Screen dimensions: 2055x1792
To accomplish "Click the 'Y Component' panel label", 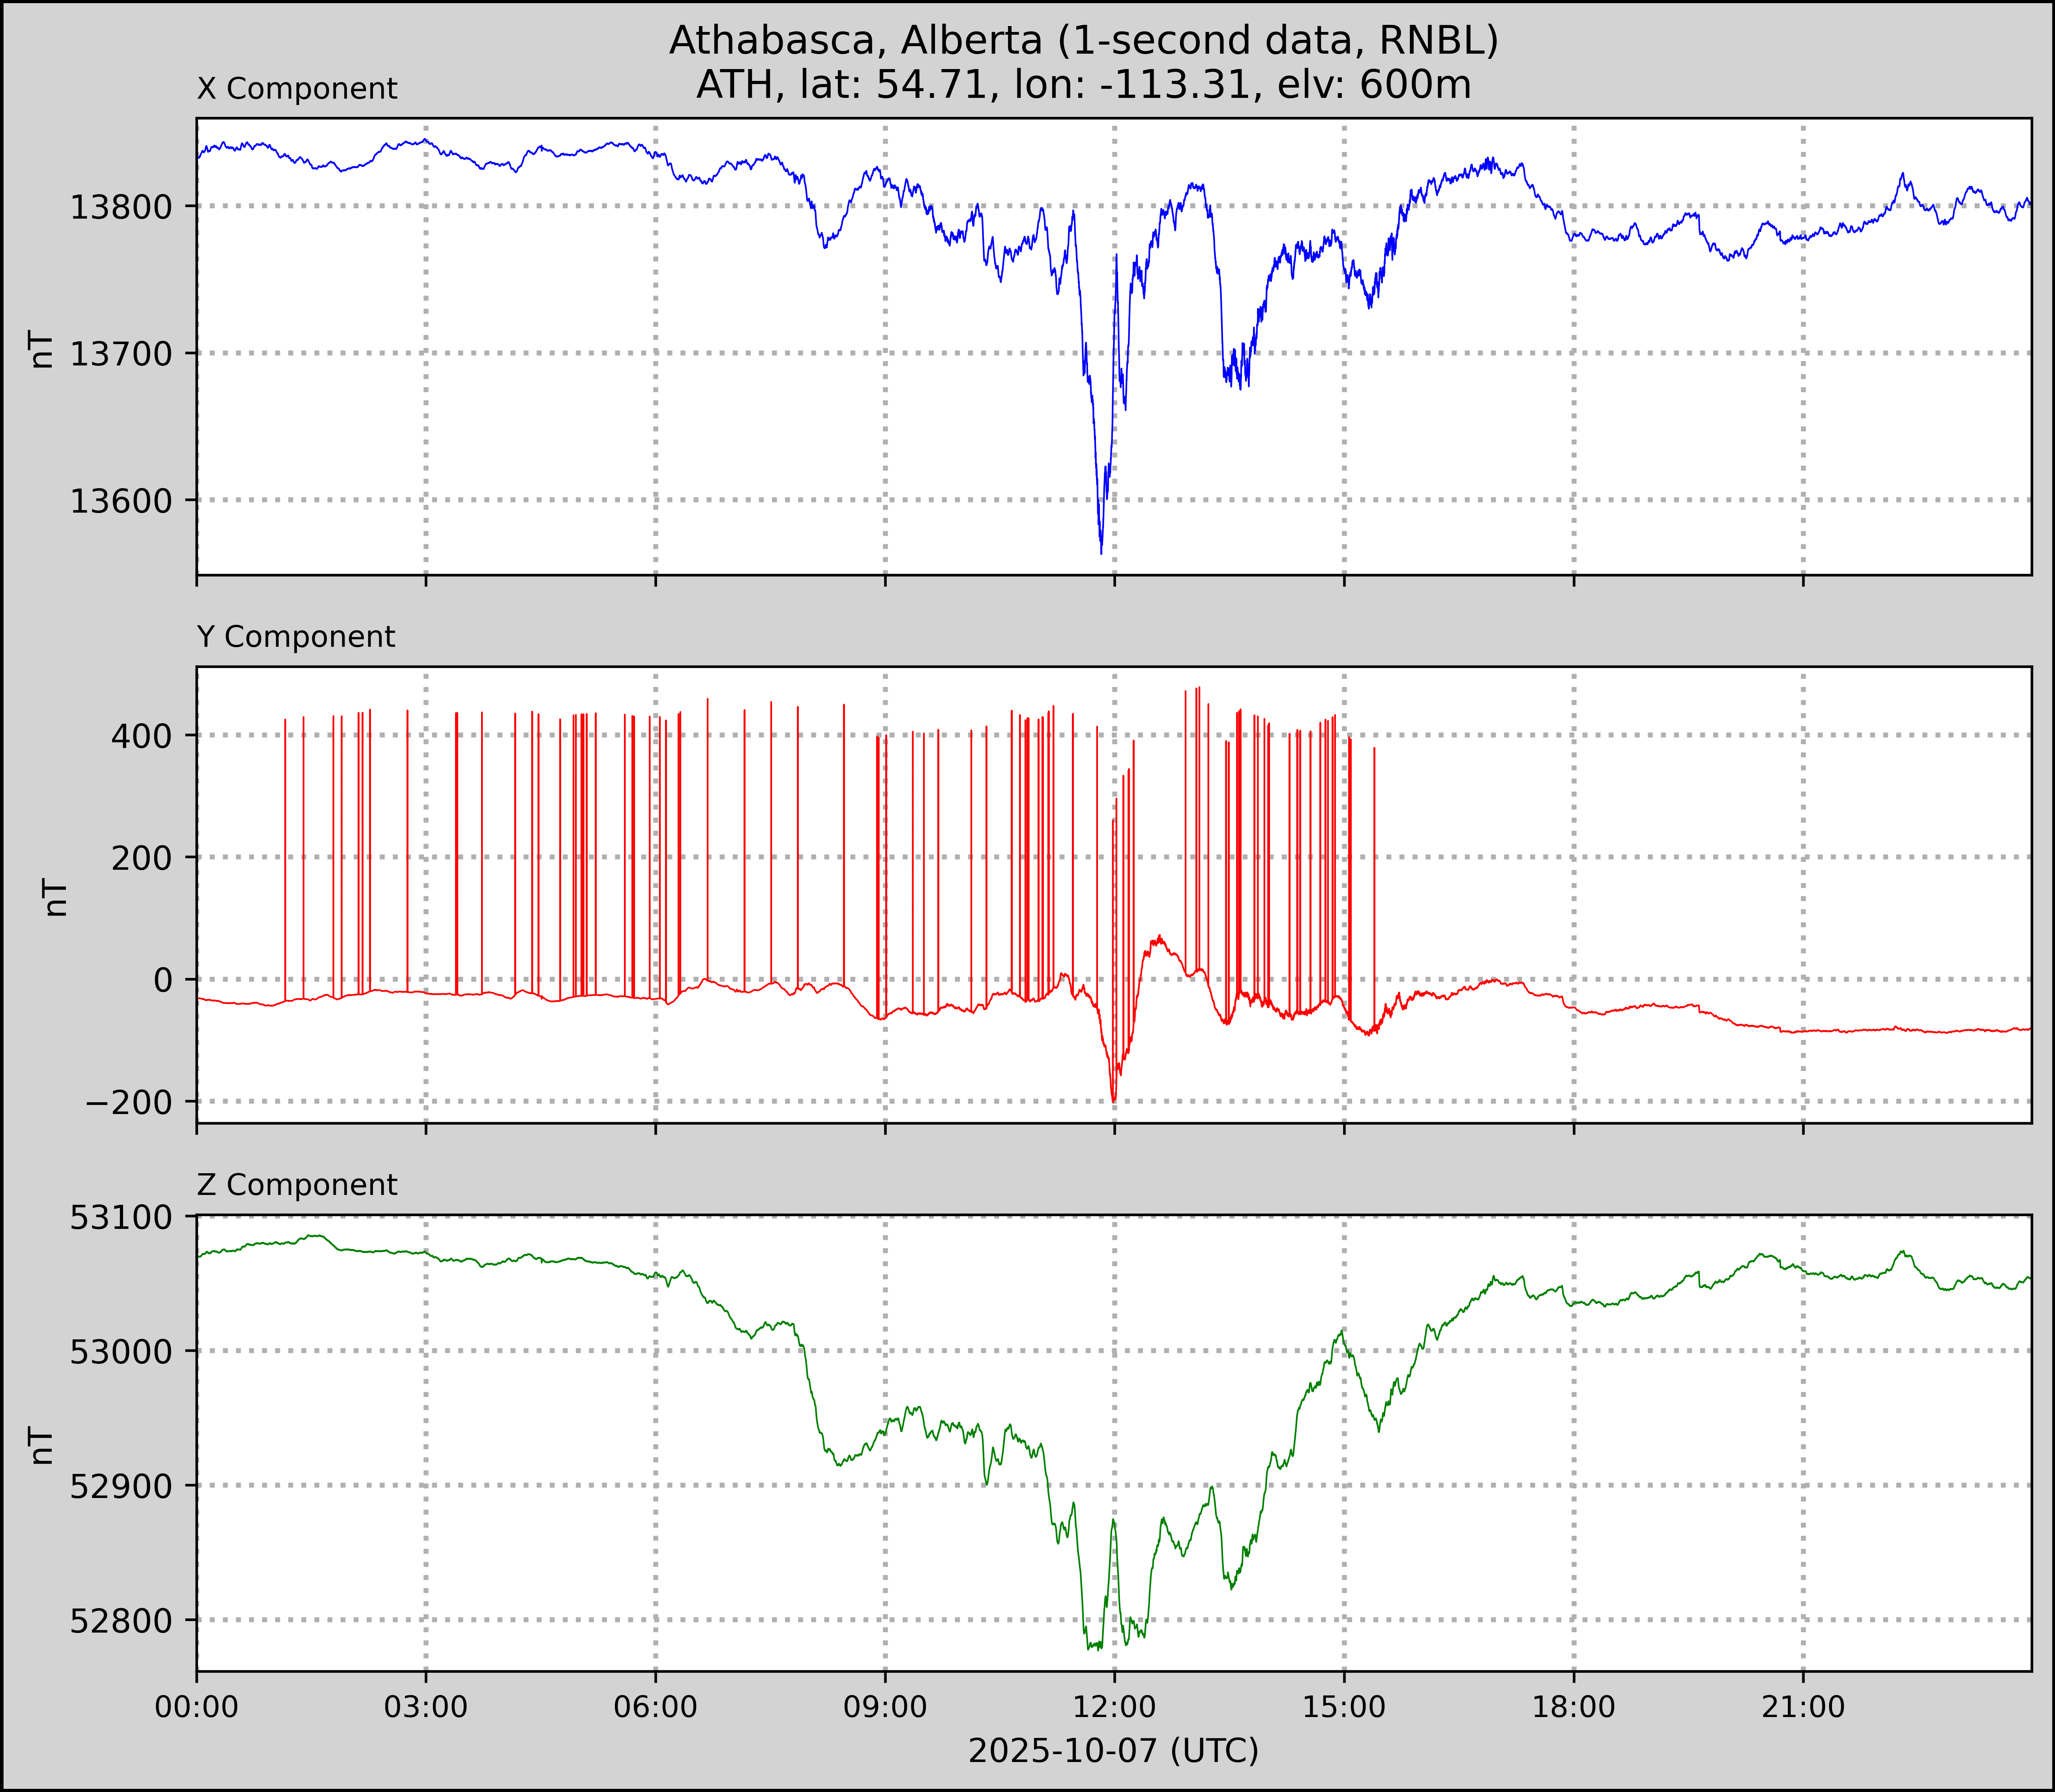I will tap(296, 637).
